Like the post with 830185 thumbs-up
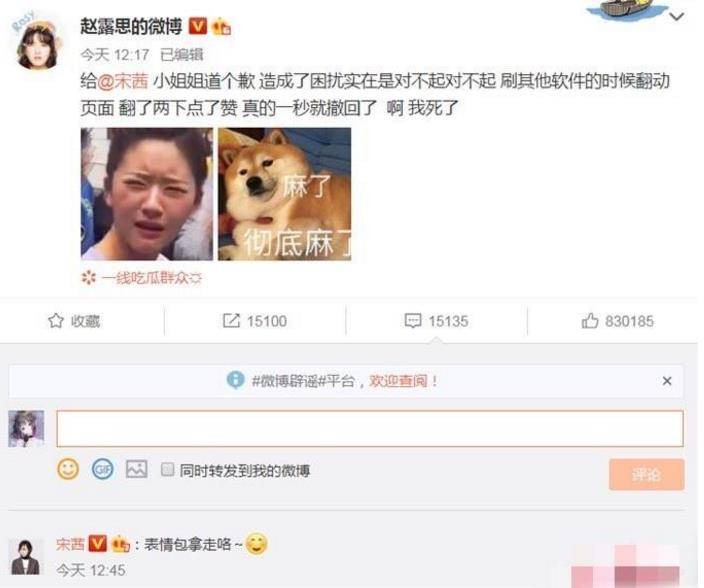The height and width of the screenshot is (588, 704). (590, 320)
